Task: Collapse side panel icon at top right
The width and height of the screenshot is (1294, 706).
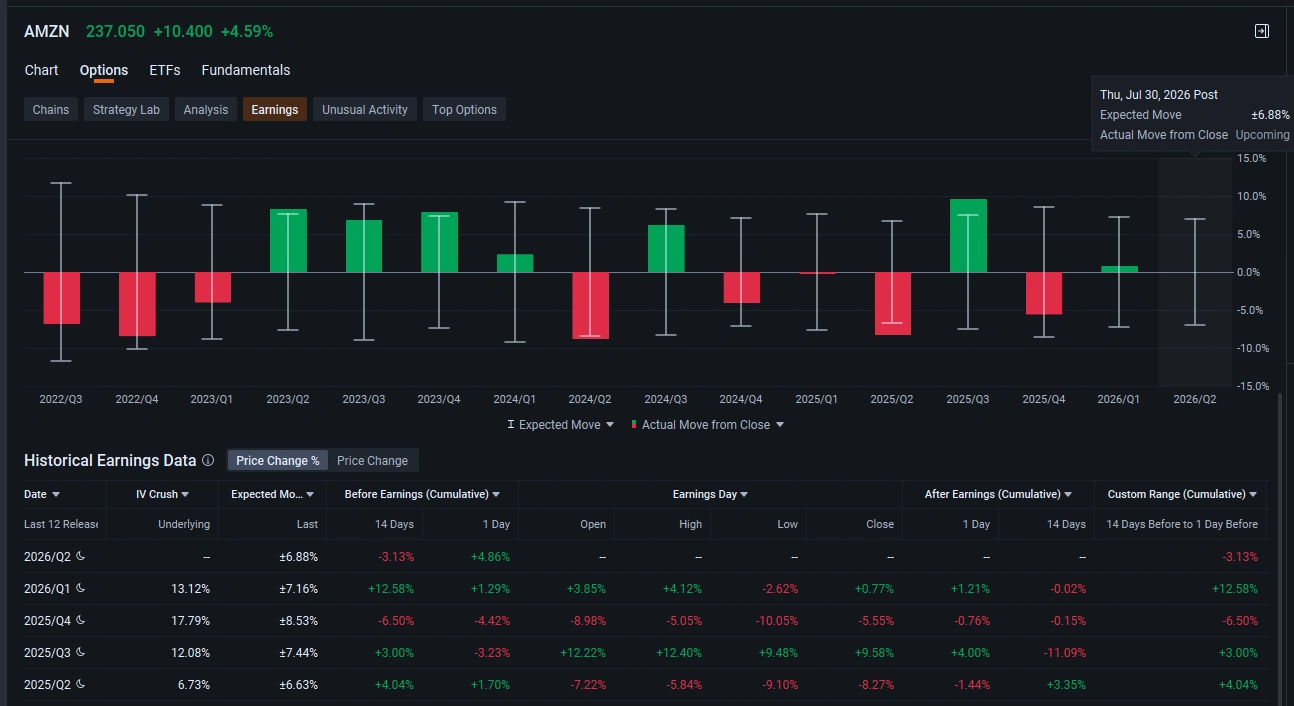Action: click(x=1262, y=31)
